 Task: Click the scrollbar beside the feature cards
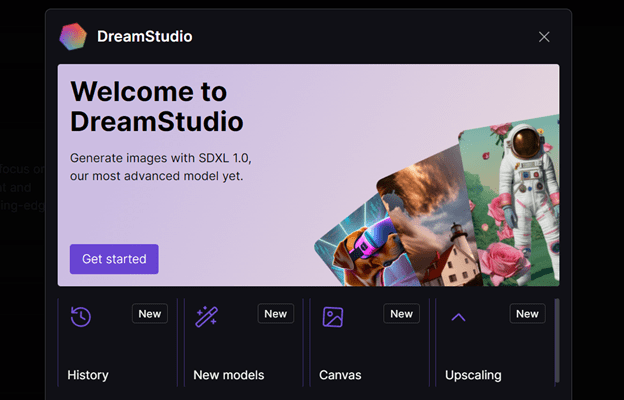click(557, 341)
